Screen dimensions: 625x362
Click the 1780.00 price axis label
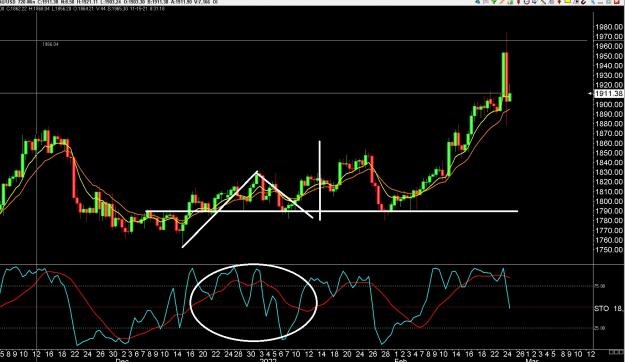[609, 221]
